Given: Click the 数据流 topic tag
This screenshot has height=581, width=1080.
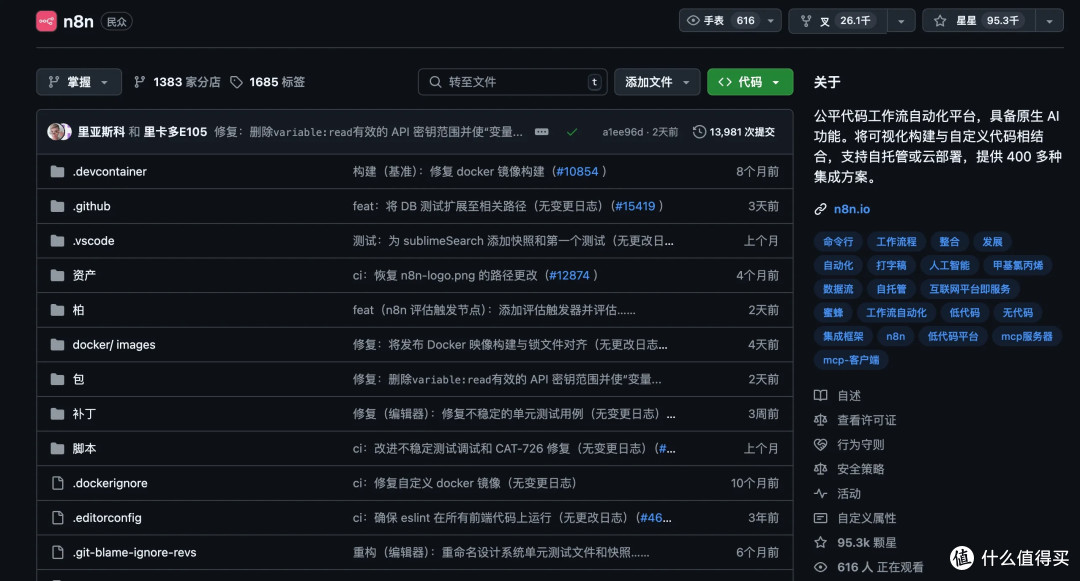Looking at the screenshot, I should [x=838, y=289].
